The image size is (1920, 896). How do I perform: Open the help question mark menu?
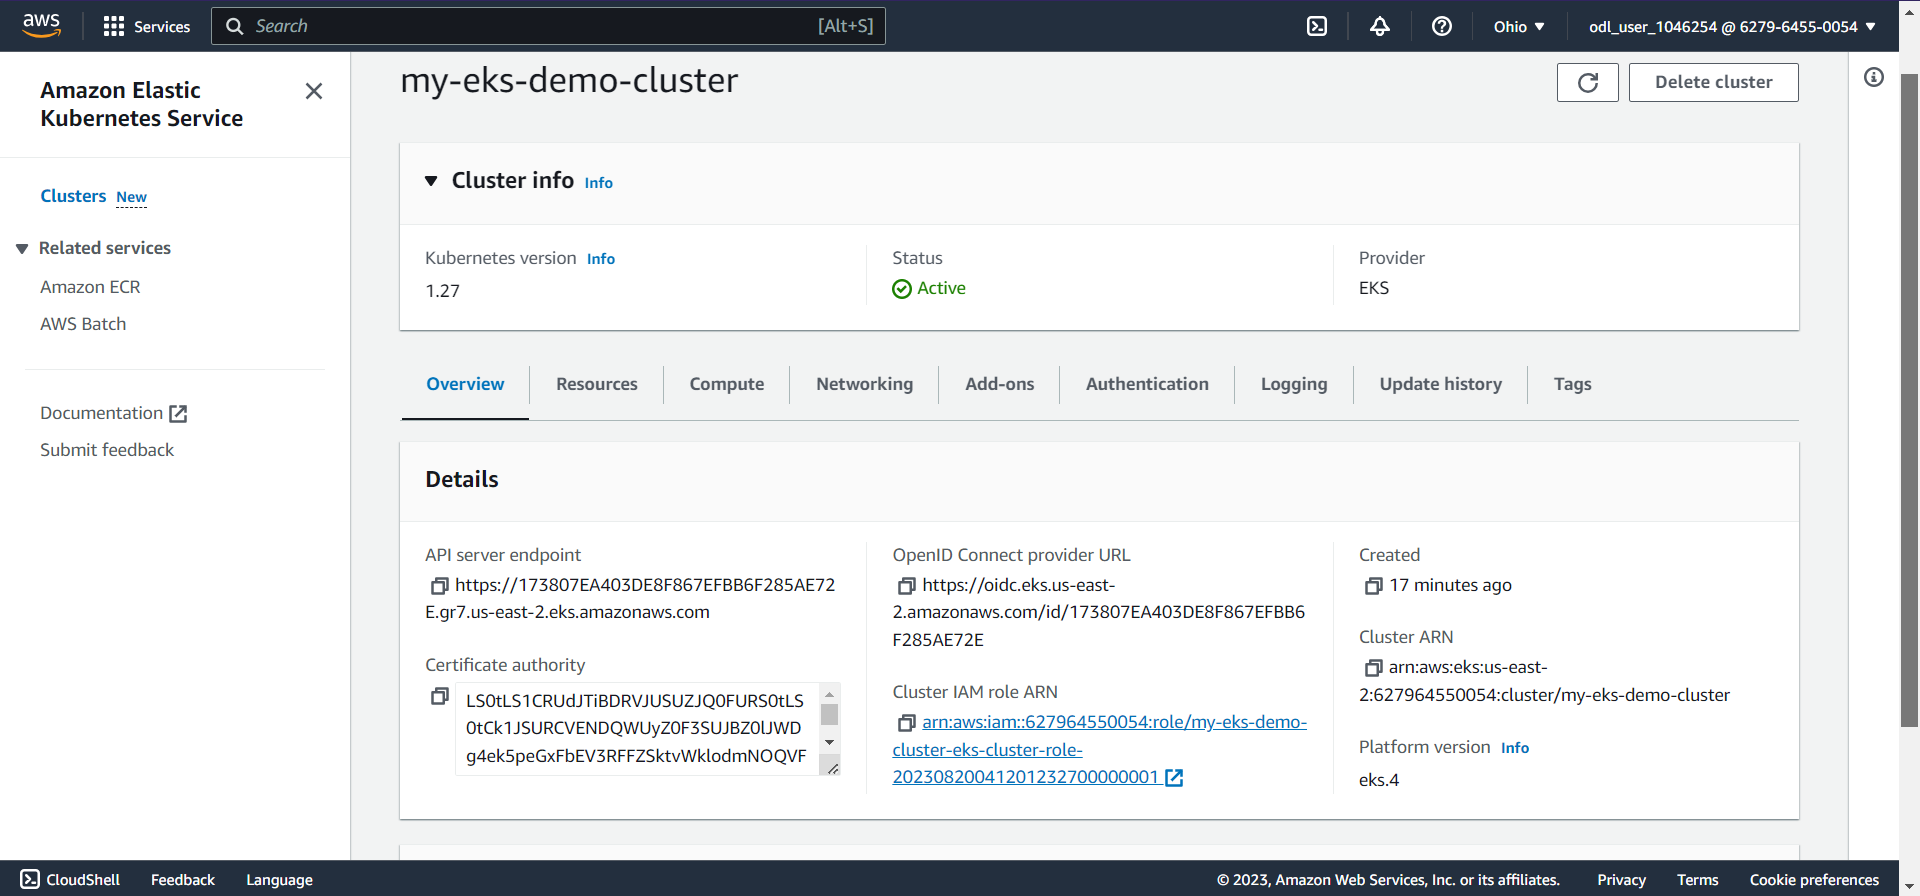click(x=1442, y=26)
